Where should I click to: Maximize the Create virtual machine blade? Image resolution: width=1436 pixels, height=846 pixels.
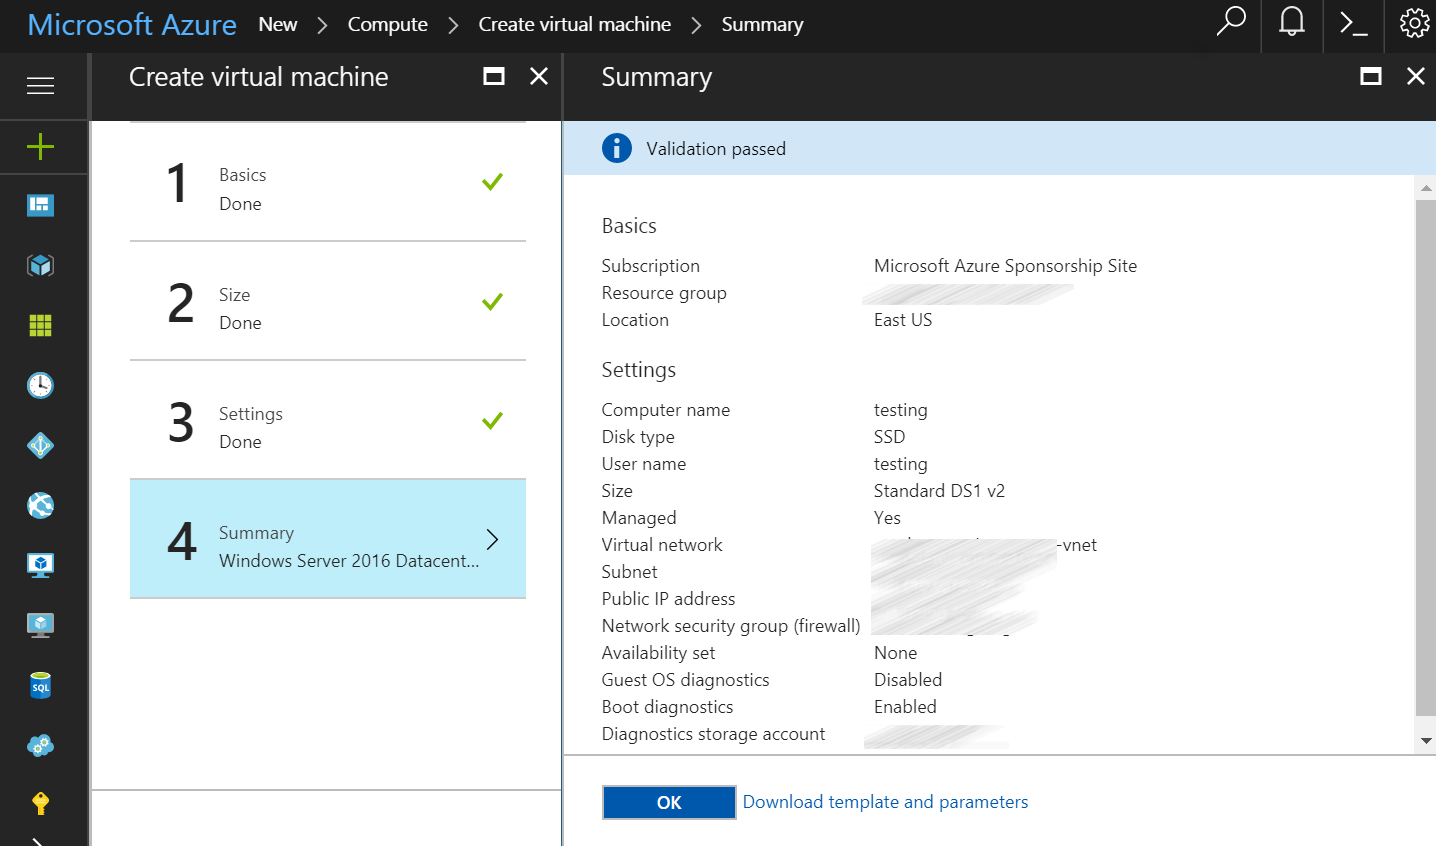coord(494,76)
